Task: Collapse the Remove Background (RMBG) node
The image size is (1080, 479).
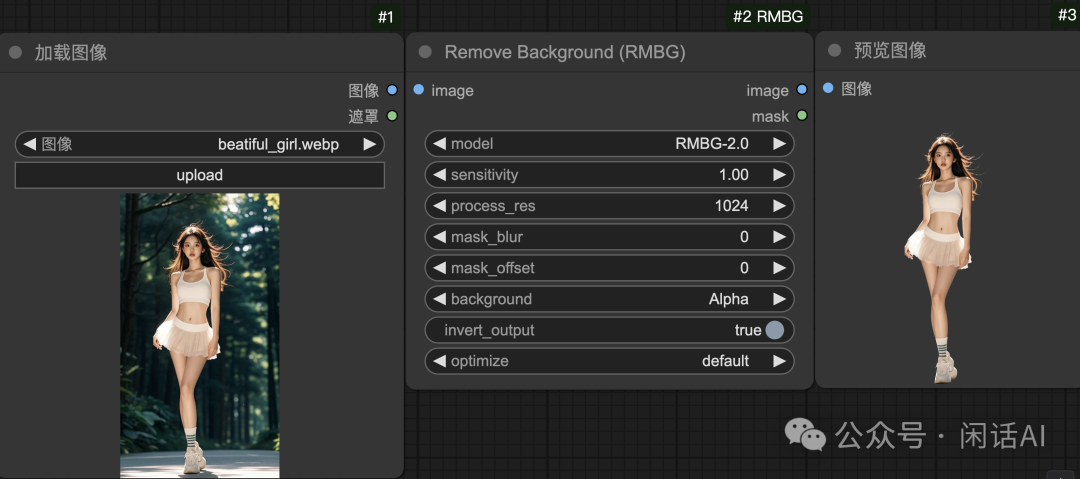Action: tap(425, 52)
